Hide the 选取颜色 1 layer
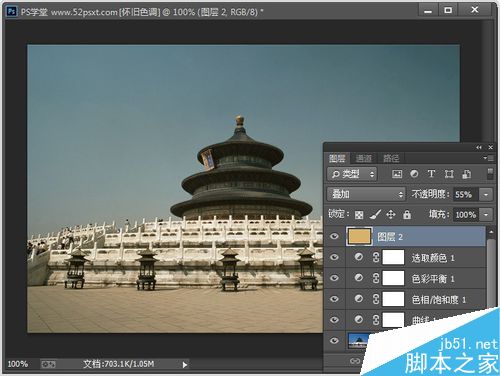This screenshot has height=376, width=500. (334, 257)
